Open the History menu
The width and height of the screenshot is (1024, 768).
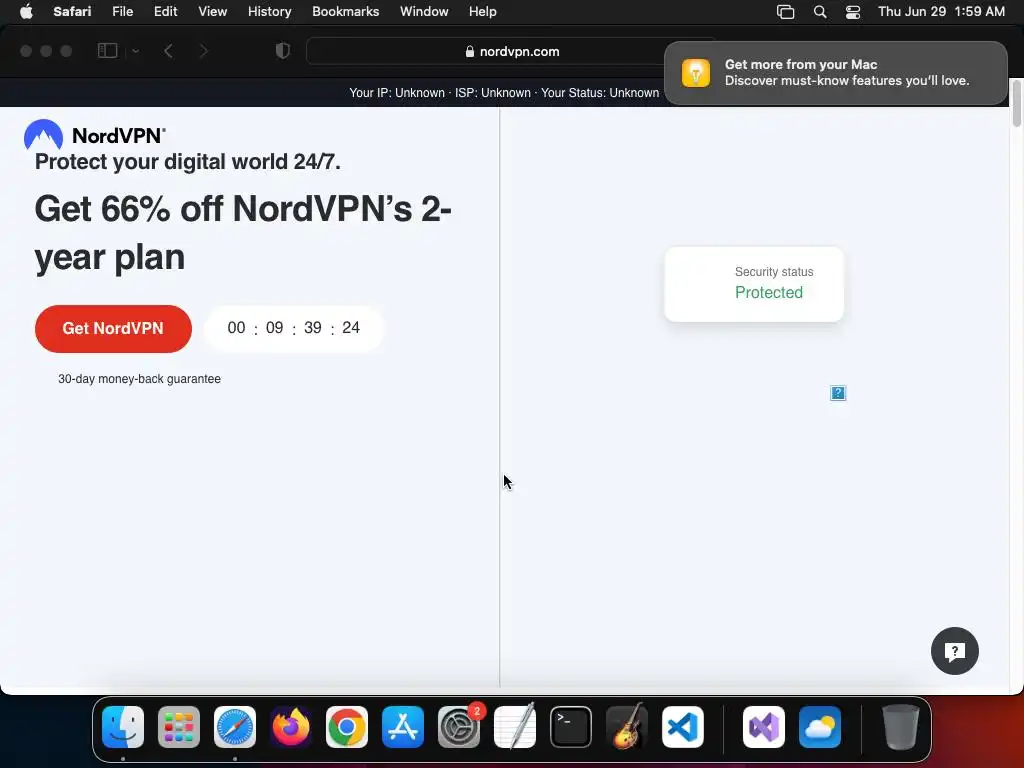tap(269, 12)
